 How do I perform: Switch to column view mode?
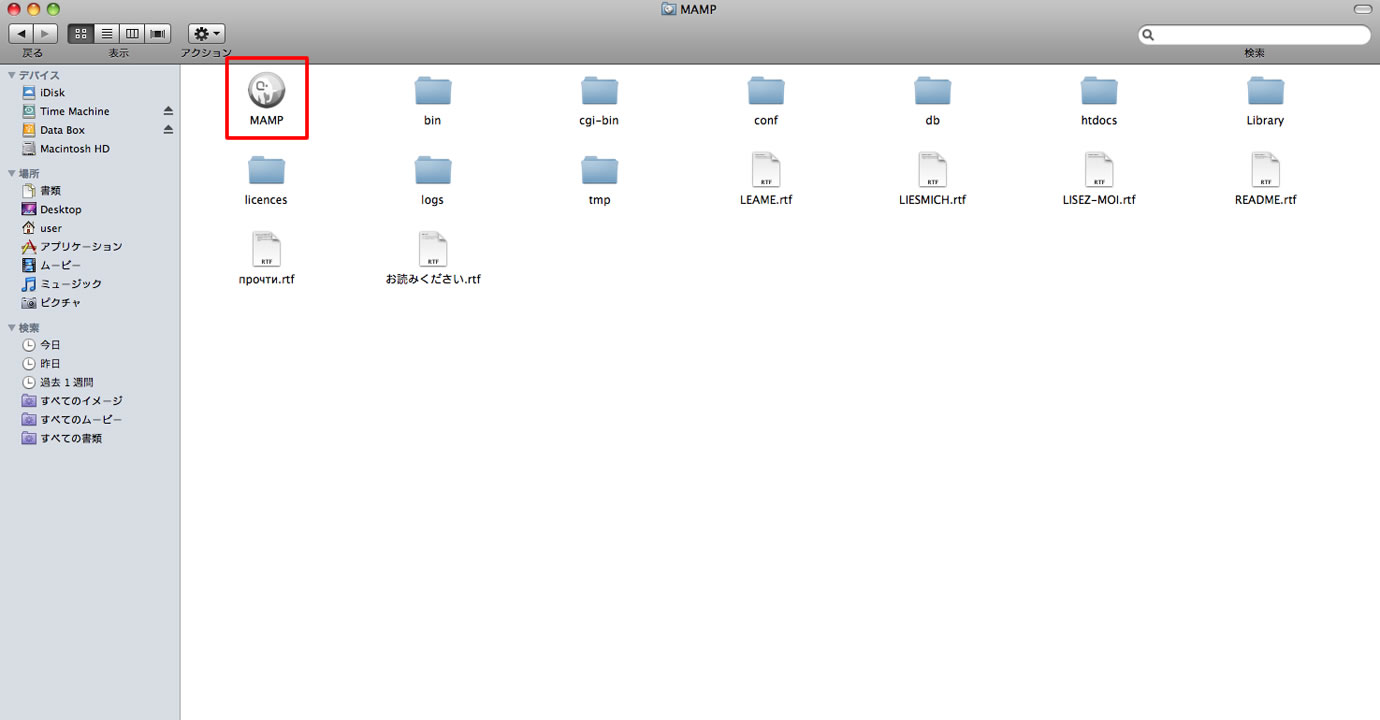(x=132, y=34)
